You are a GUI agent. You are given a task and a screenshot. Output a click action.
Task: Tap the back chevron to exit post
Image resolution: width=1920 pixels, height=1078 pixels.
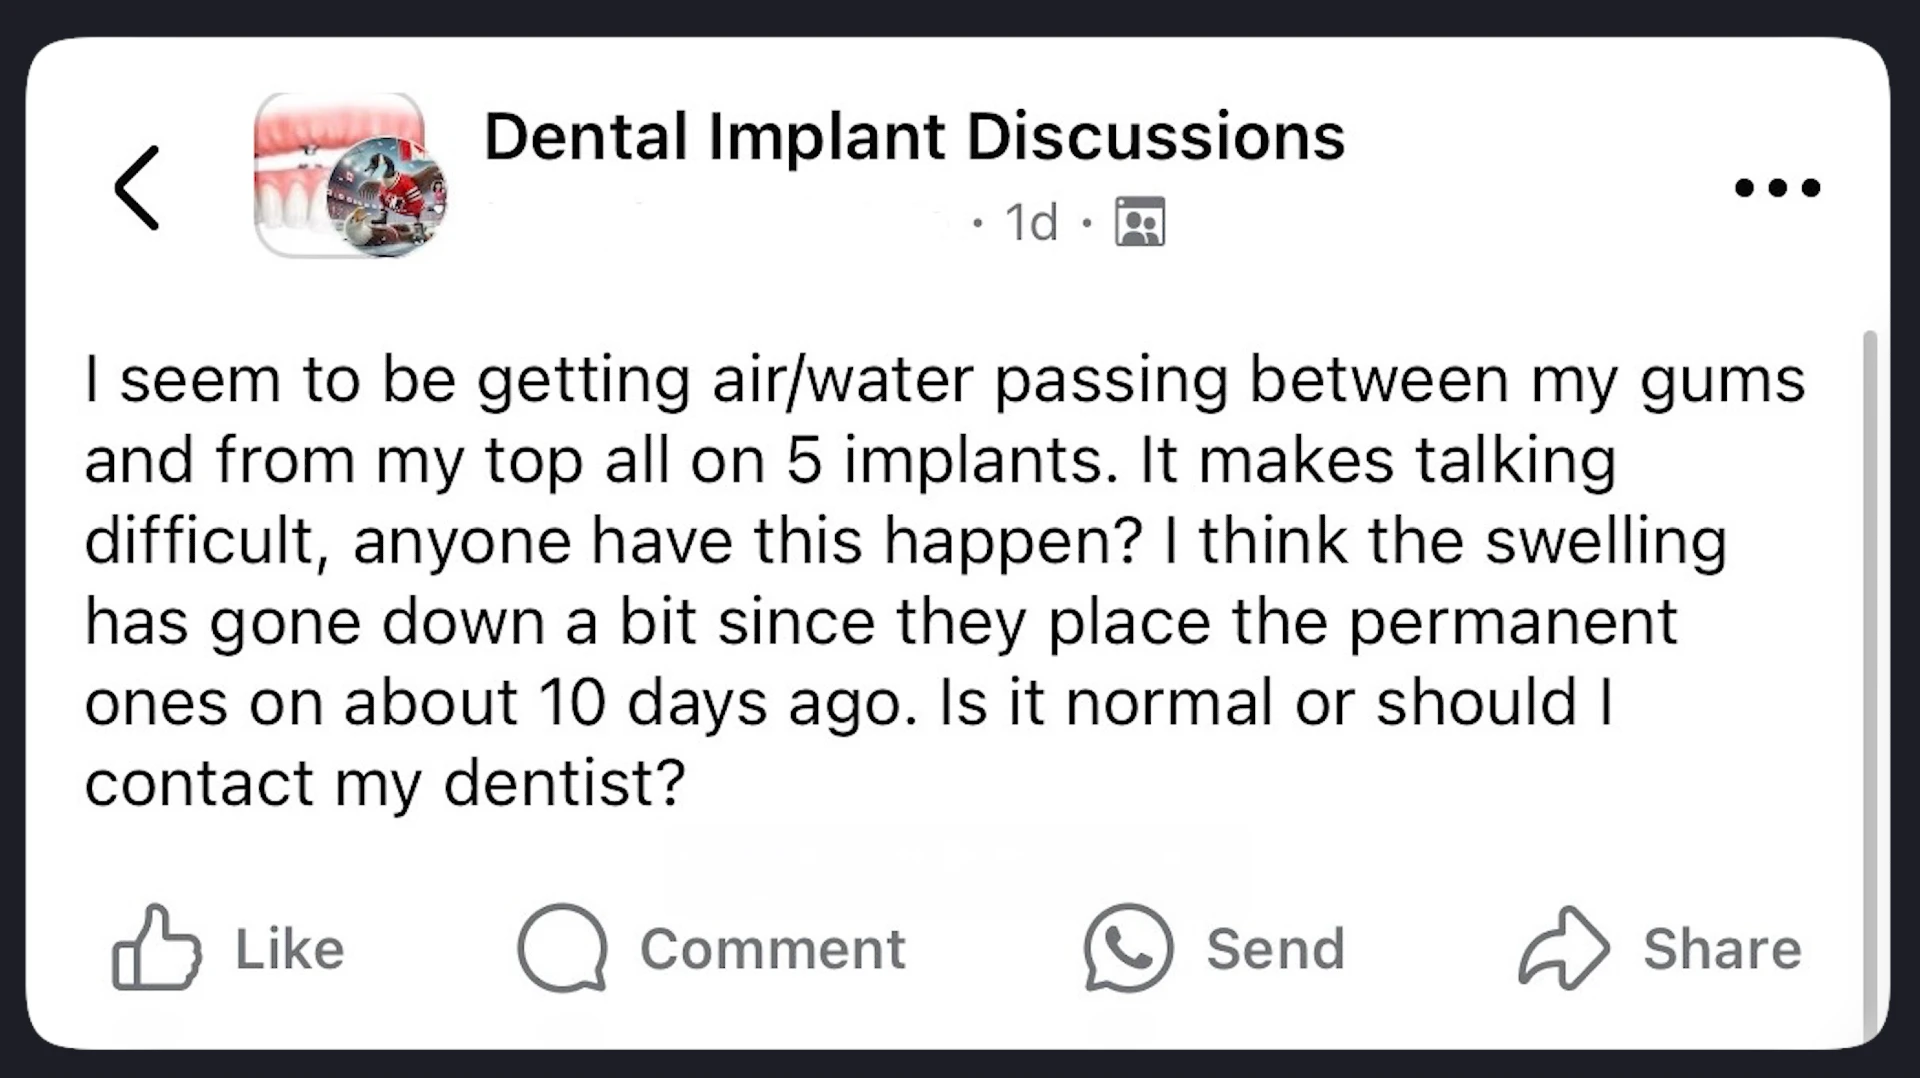coord(138,188)
